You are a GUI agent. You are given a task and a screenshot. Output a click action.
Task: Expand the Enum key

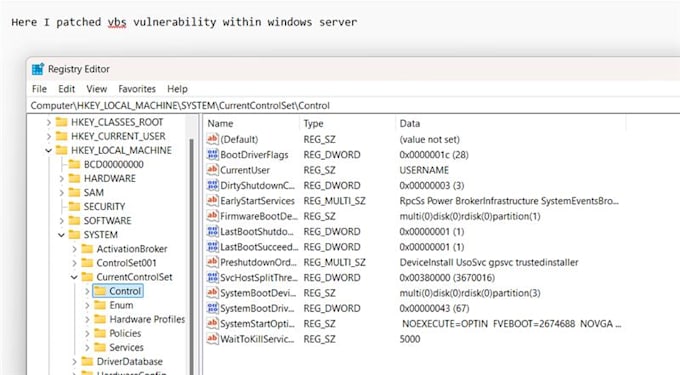[x=87, y=305]
